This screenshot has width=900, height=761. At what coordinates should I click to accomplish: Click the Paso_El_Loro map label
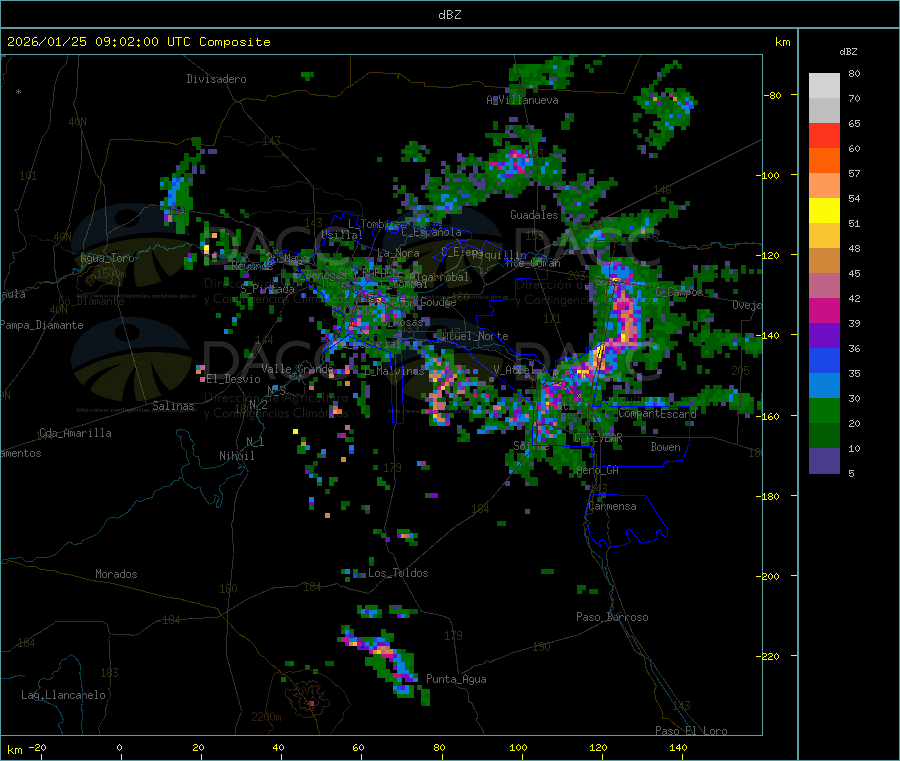coord(692,731)
